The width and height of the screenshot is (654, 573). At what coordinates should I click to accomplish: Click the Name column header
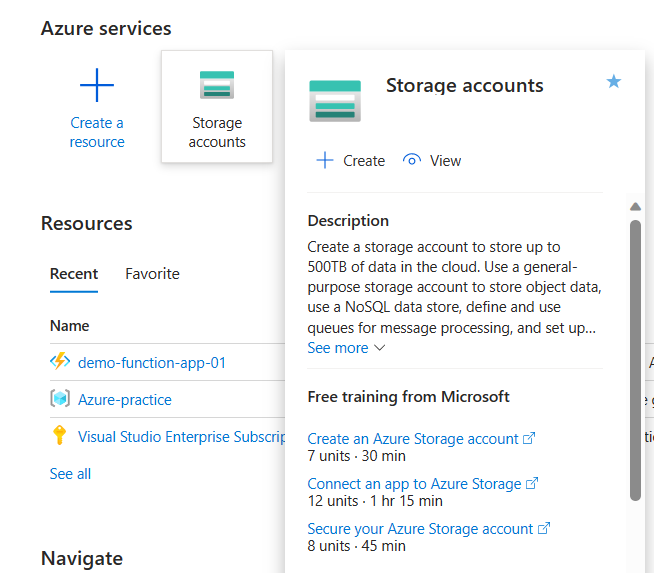69,325
